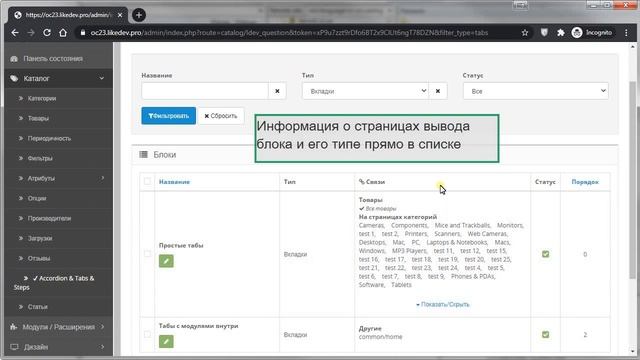Select the Табы с модулями внутри row checkbox
The image size is (640, 360).
(147, 334)
